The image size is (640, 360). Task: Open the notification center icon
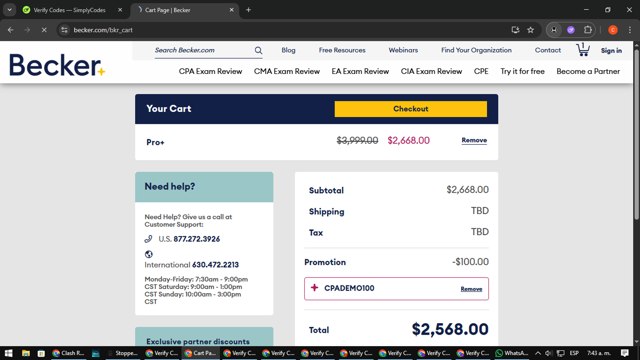coord(624,353)
